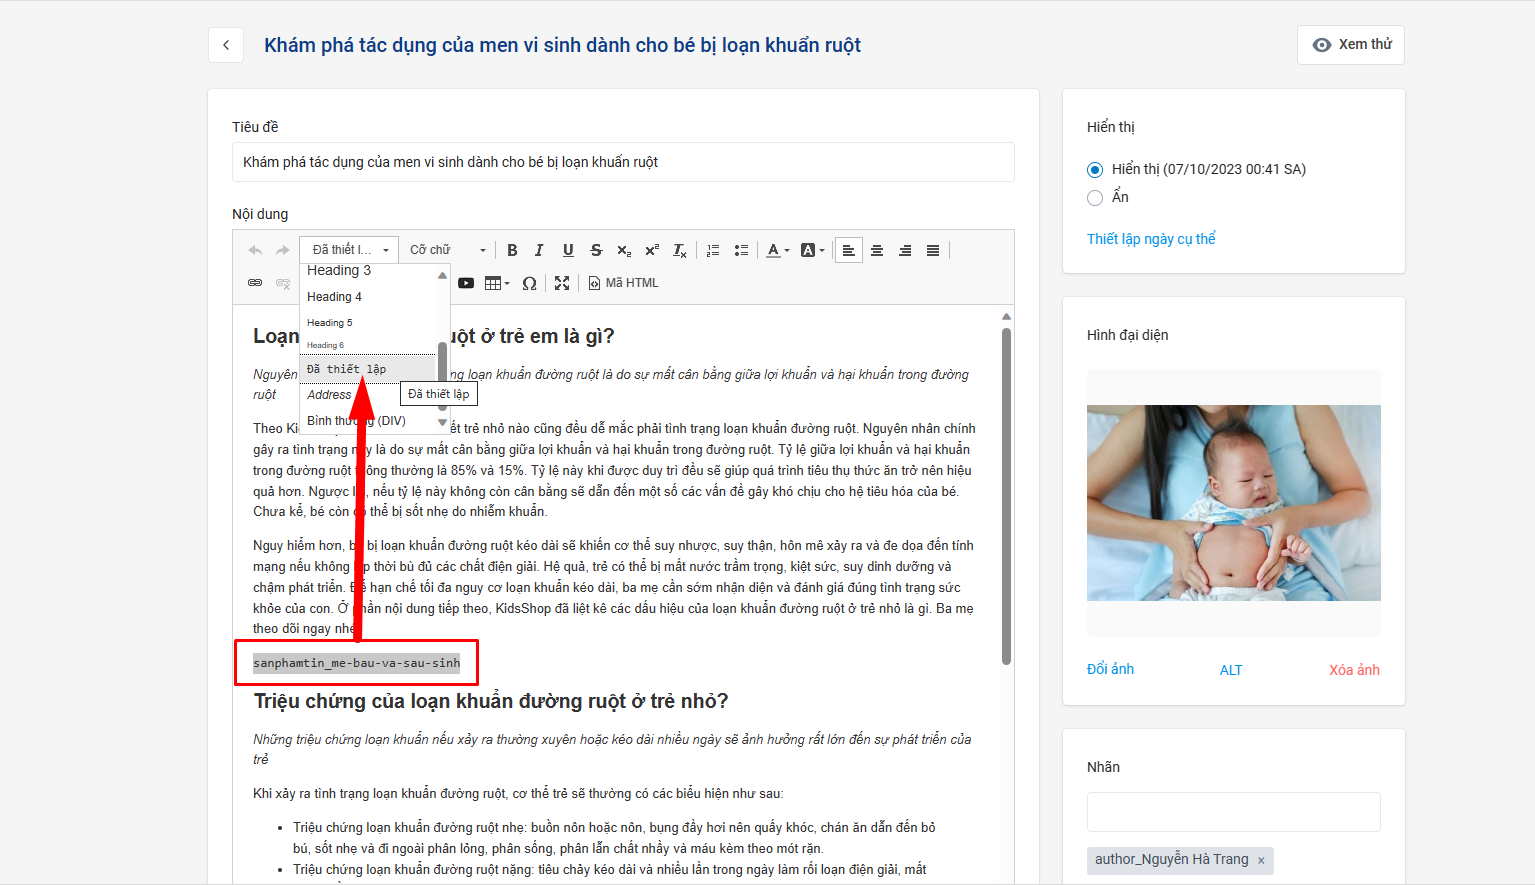
Task: Remove link with unlink icon
Action: point(283,283)
